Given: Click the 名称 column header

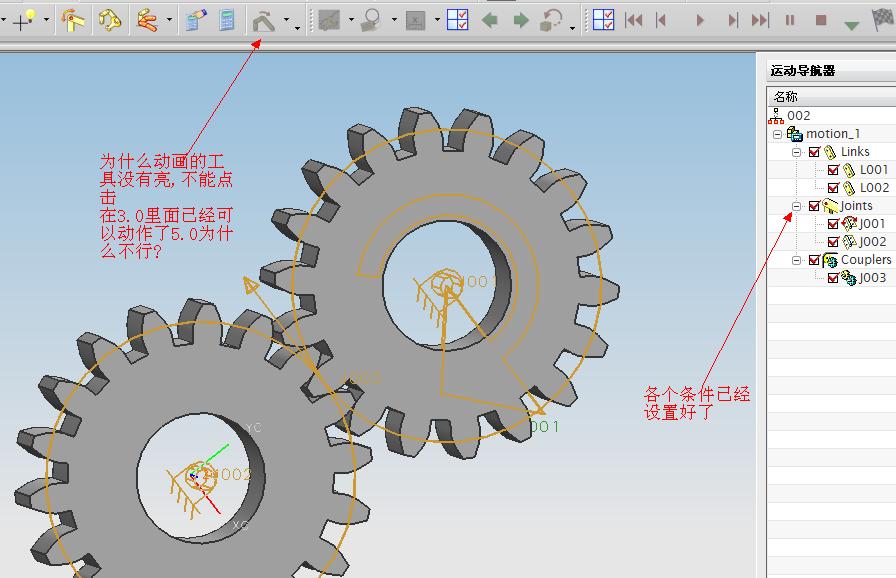Looking at the screenshot, I should 785,97.
